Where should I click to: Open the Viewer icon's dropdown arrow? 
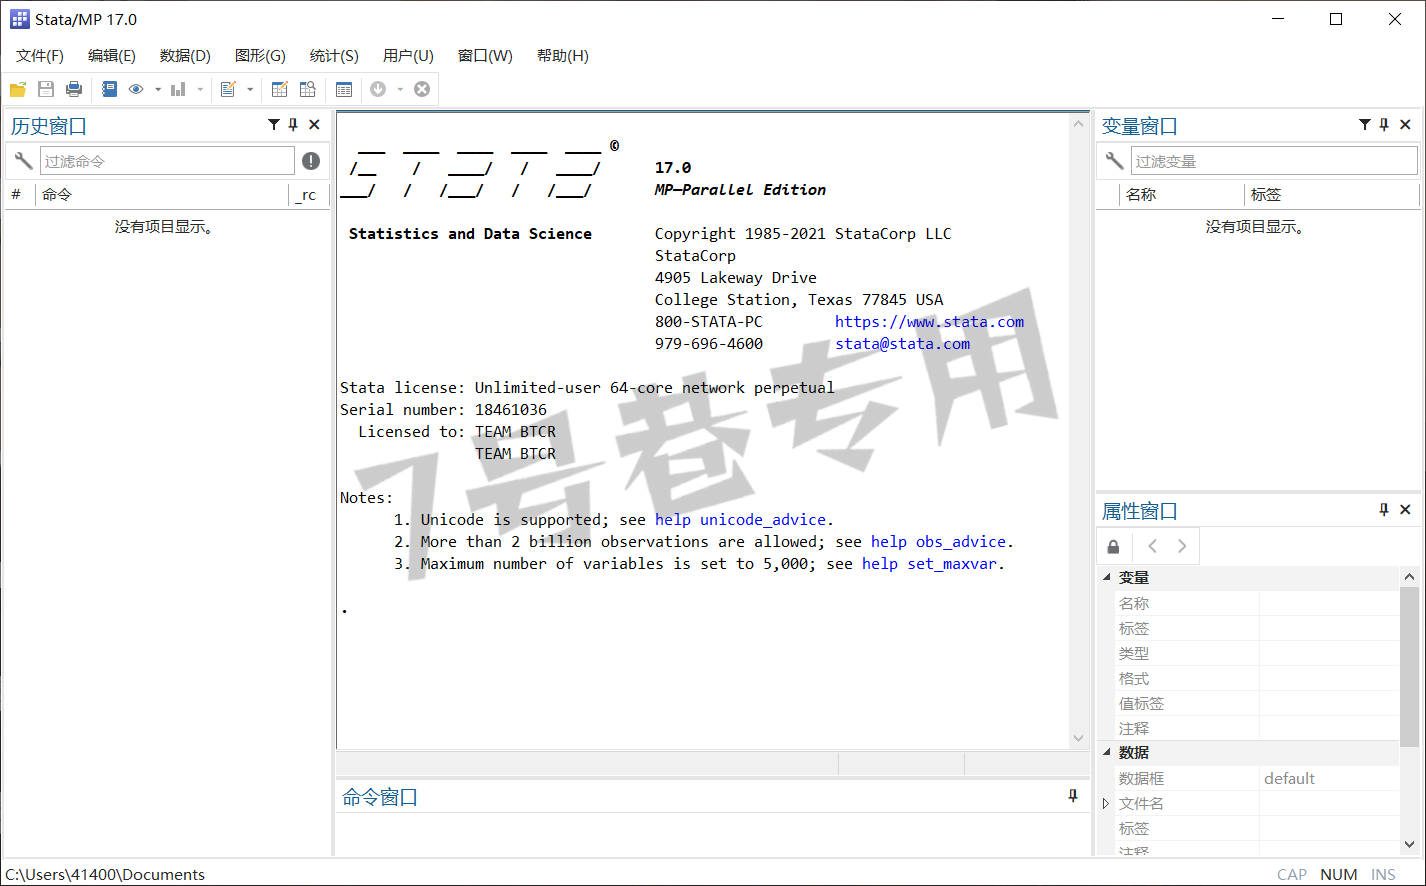click(x=158, y=89)
